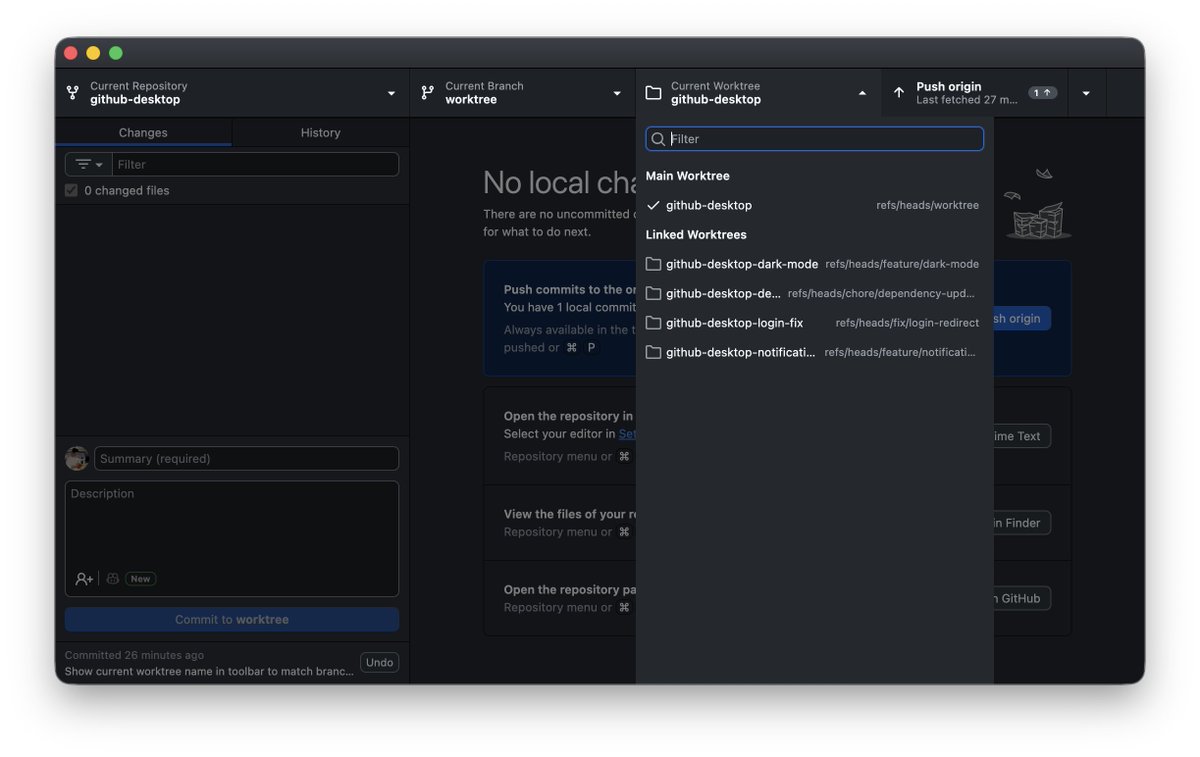
Task: Switch to the Changes tab
Action: click(x=143, y=132)
